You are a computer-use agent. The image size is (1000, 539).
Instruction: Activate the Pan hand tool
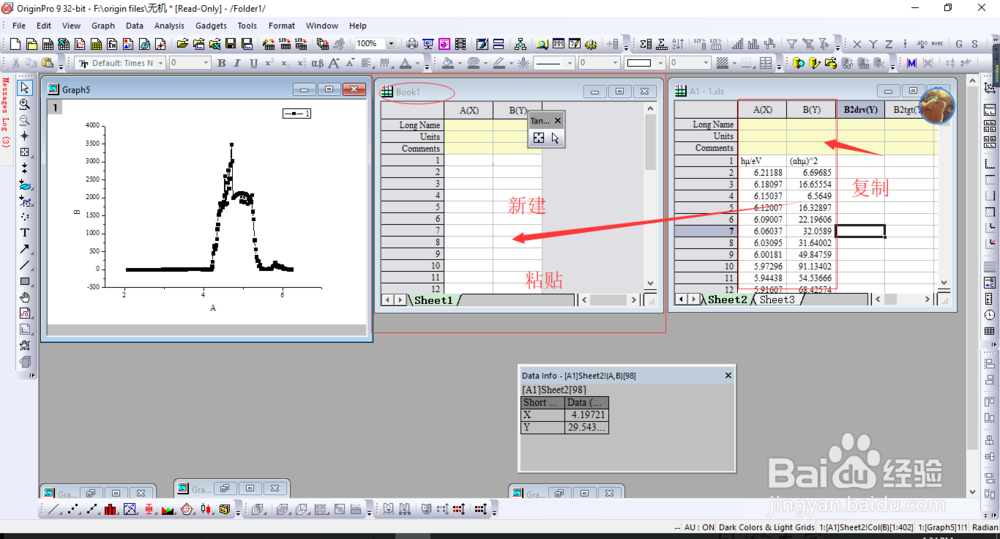[25, 297]
